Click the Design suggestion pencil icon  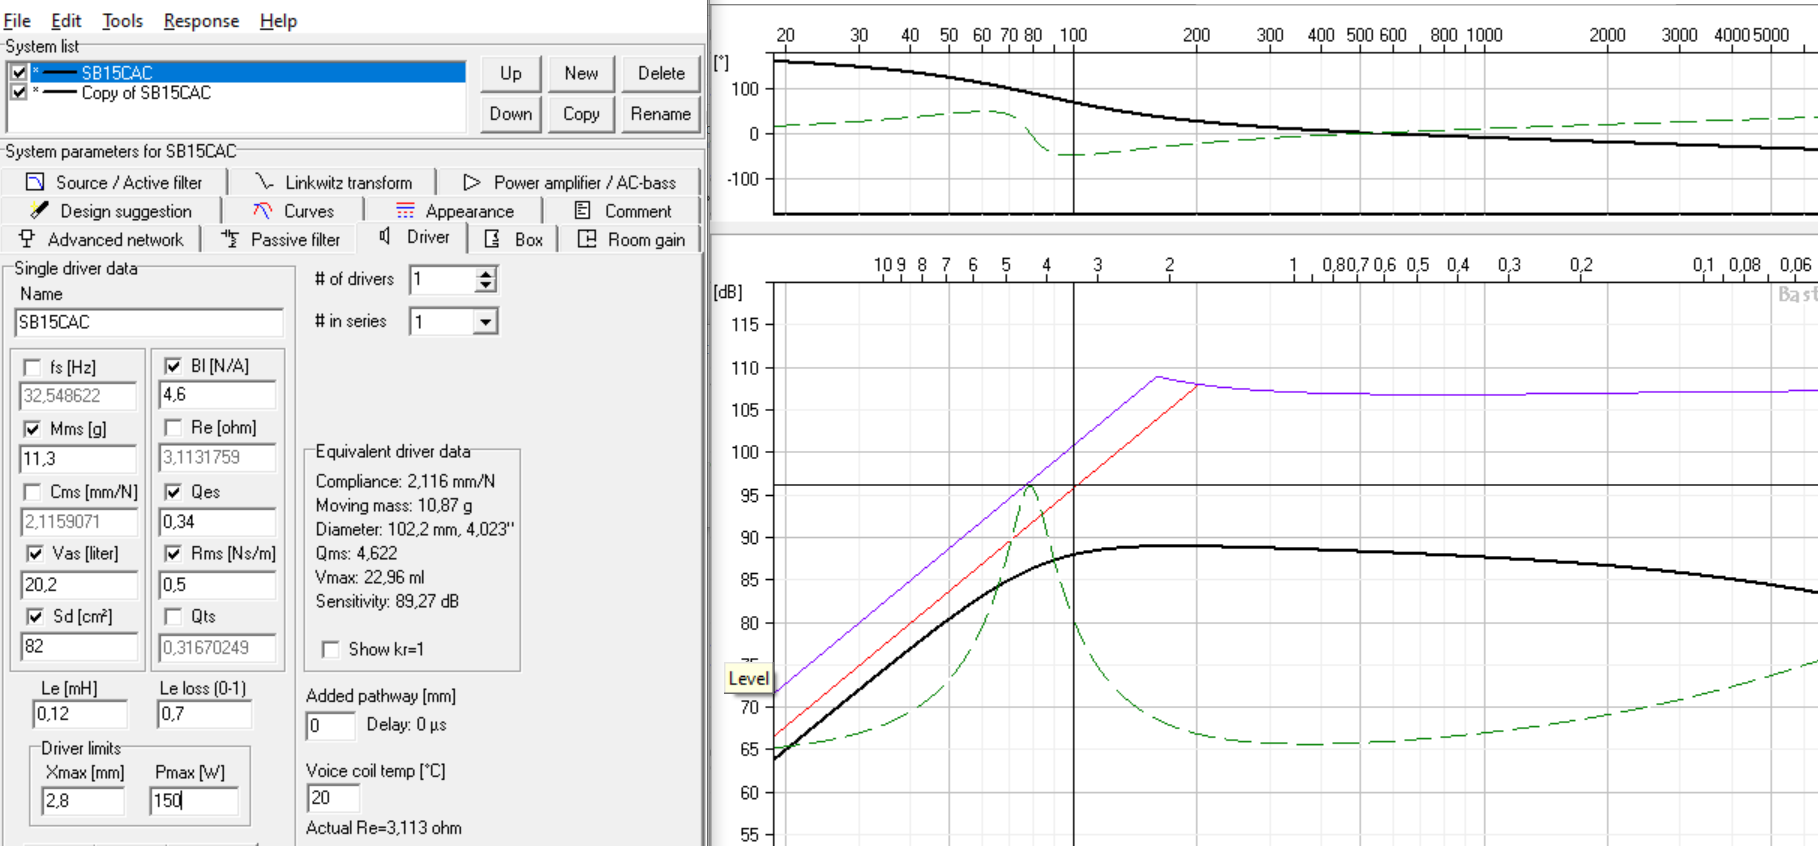pyautogui.click(x=39, y=210)
